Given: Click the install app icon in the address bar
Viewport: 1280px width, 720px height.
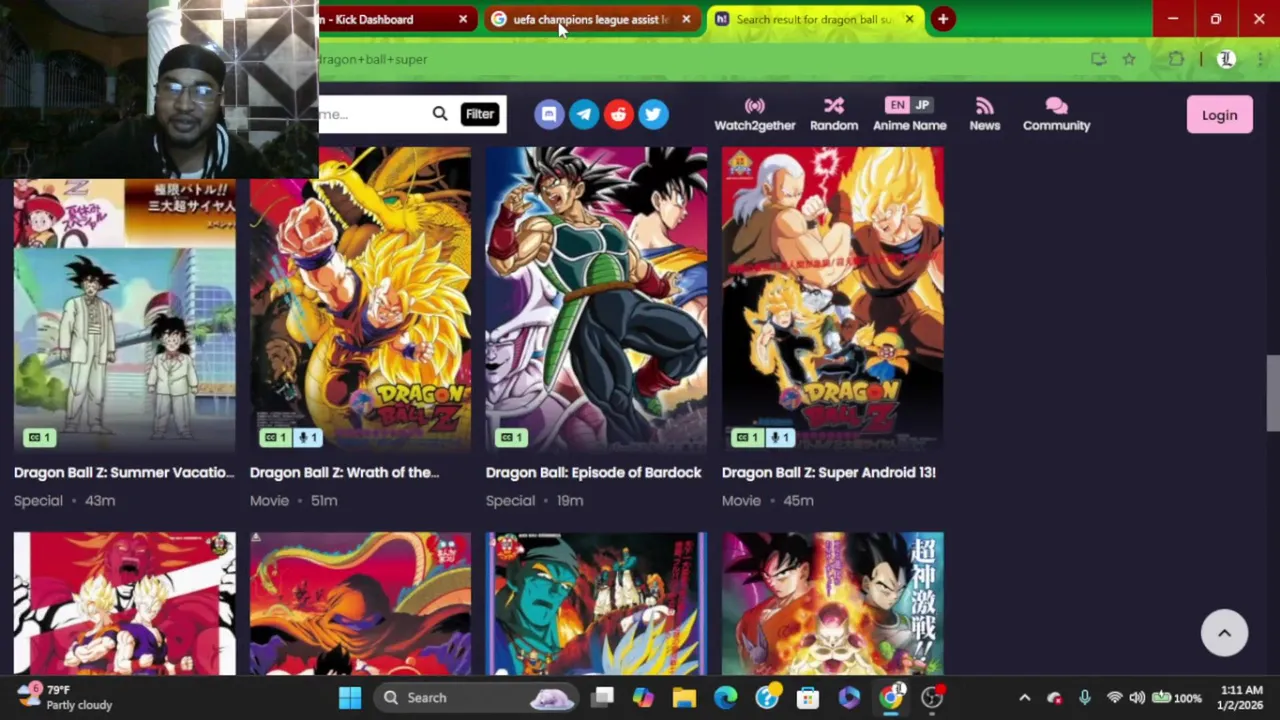Looking at the screenshot, I should click(x=1098, y=59).
